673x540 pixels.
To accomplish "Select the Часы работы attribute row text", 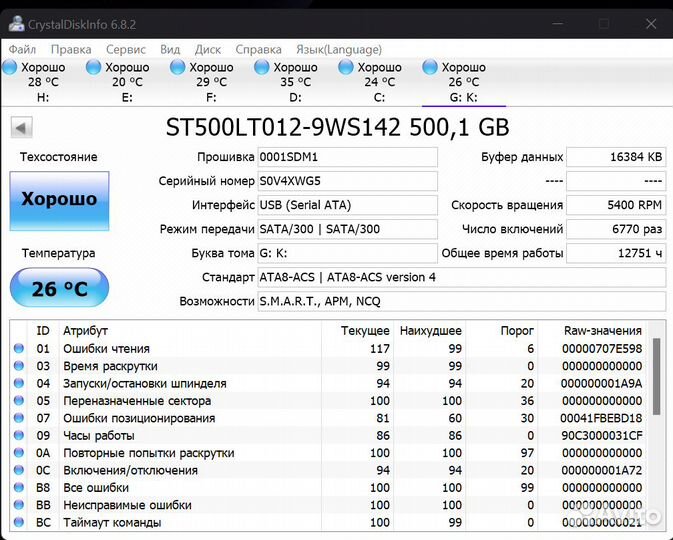I will pos(99,436).
